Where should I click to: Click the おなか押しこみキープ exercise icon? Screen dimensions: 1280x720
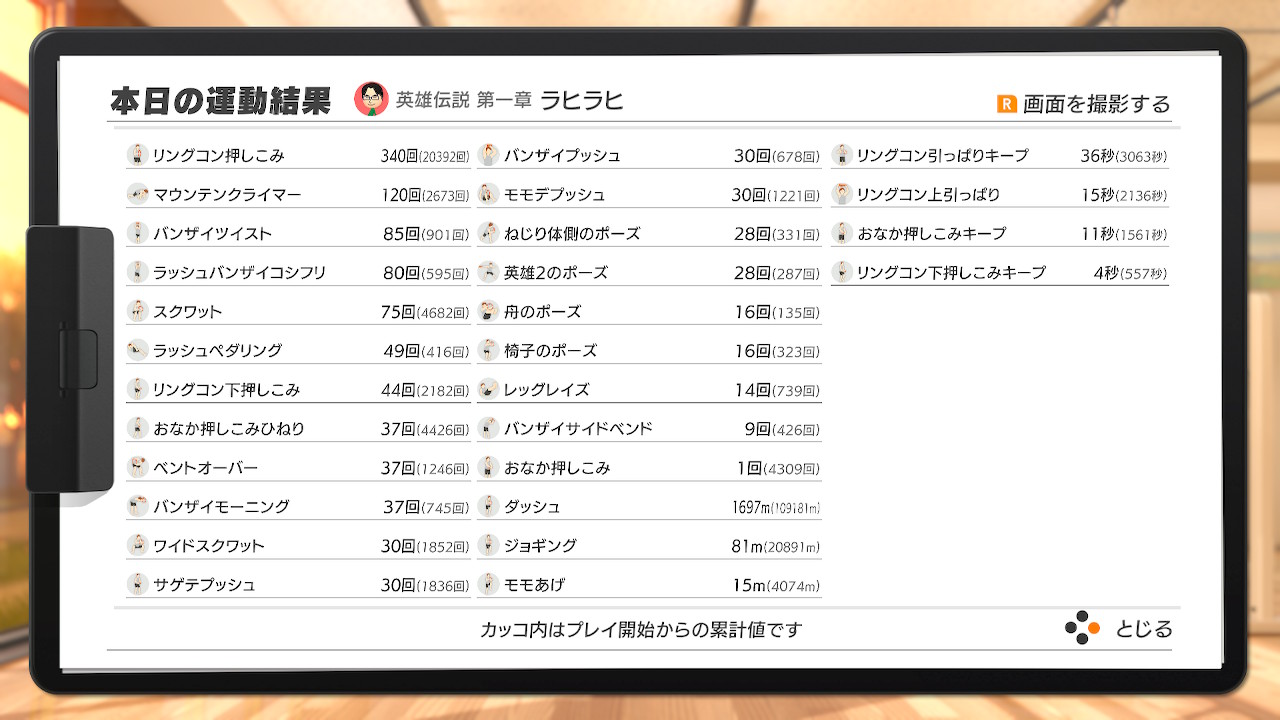[x=842, y=233]
